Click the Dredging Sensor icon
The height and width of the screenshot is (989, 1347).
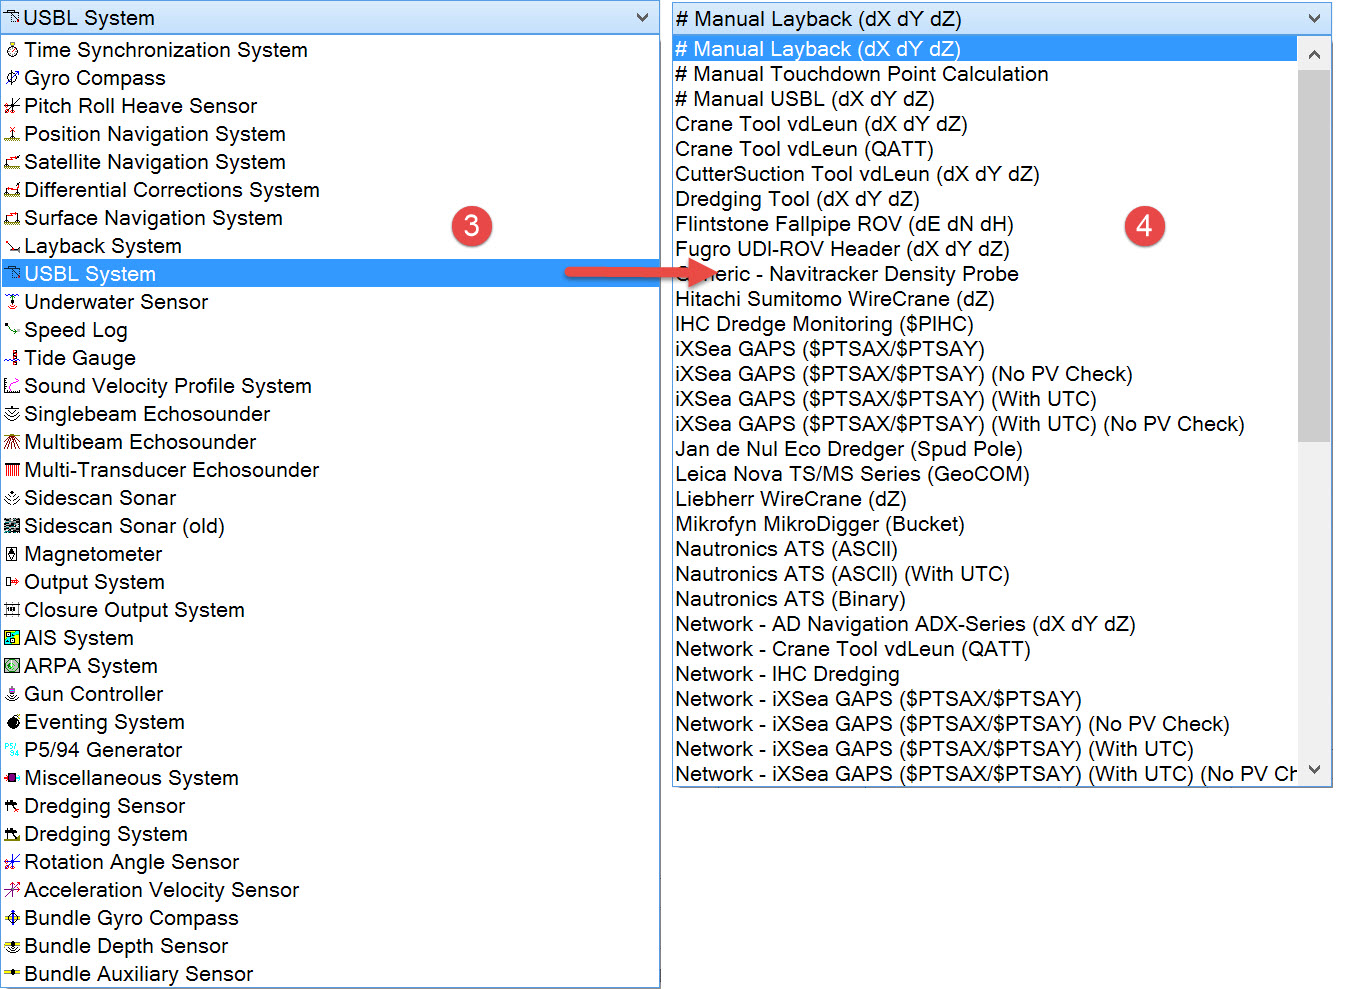pos(12,806)
